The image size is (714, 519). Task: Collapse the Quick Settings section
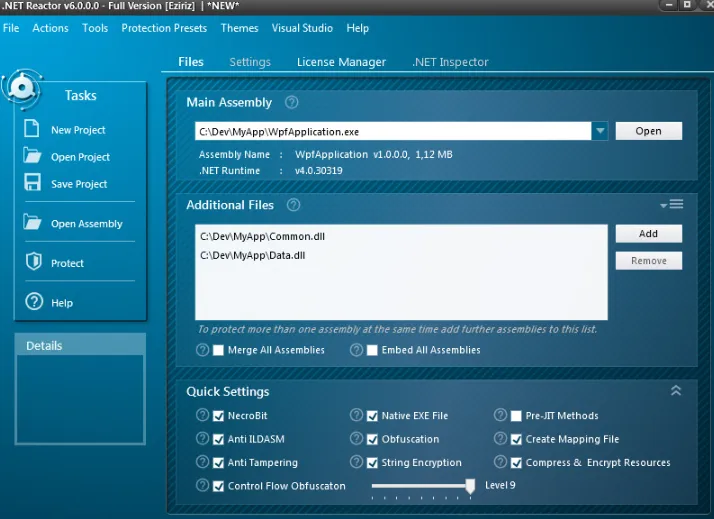(x=676, y=391)
